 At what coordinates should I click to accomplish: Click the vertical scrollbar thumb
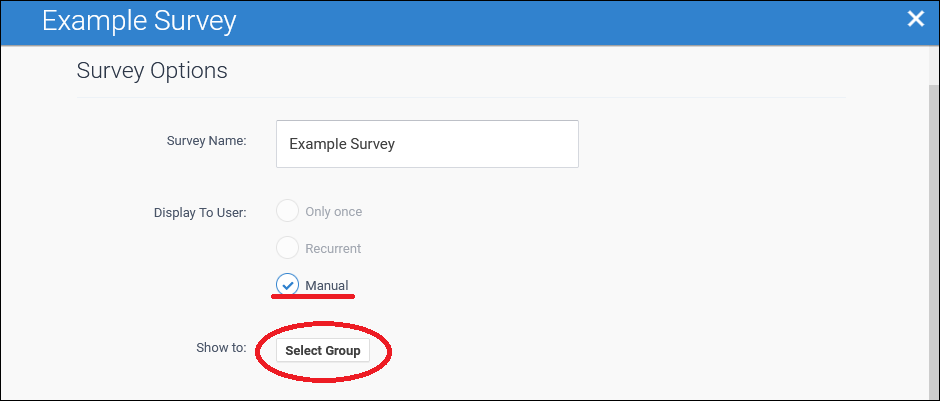(x=933, y=240)
